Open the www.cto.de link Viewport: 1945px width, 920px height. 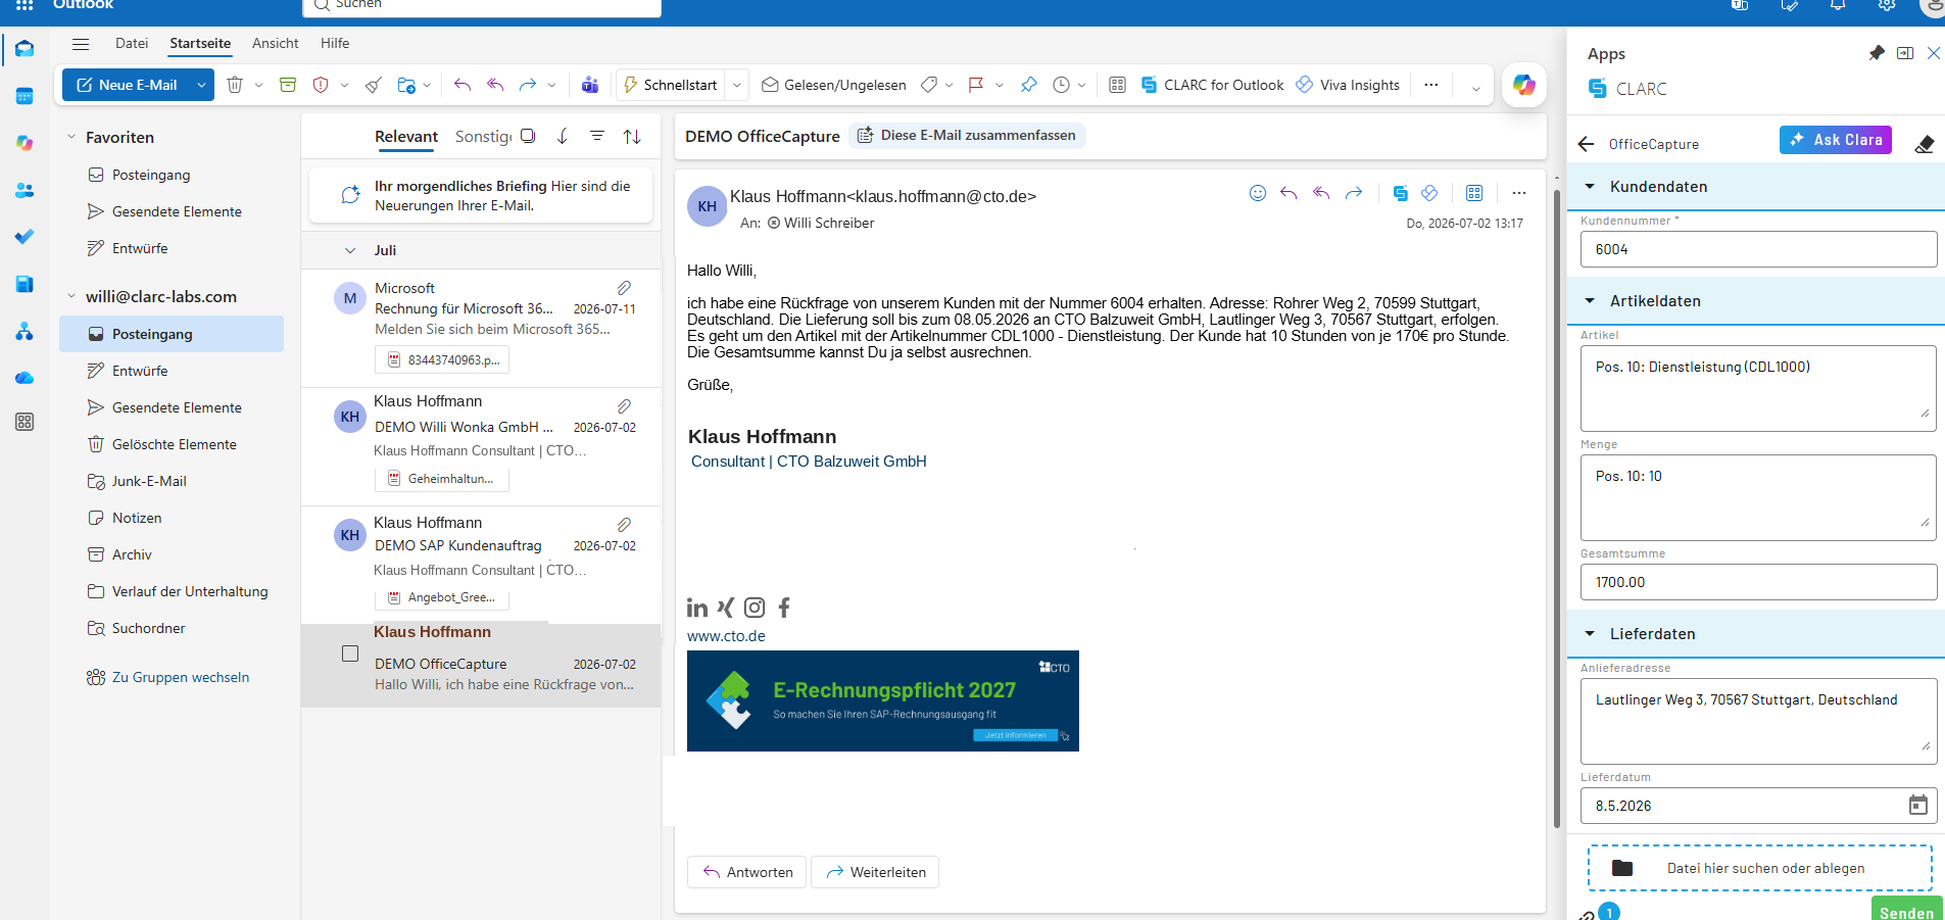tap(726, 636)
